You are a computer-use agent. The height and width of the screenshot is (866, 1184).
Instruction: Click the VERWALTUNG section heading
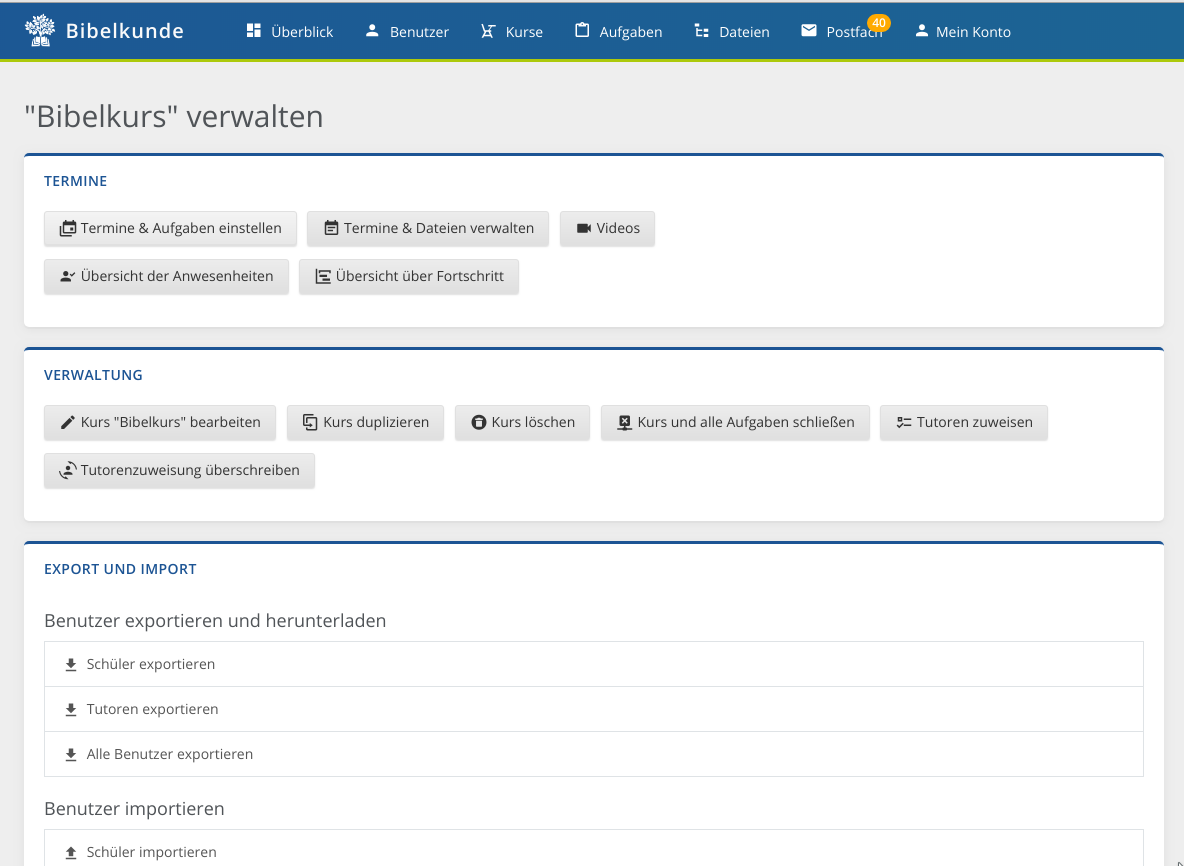[93, 375]
